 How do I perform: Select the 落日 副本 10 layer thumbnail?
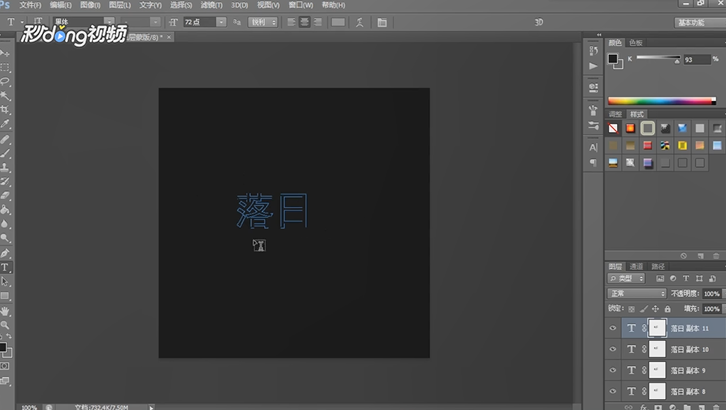pyautogui.click(x=657, y=349)
